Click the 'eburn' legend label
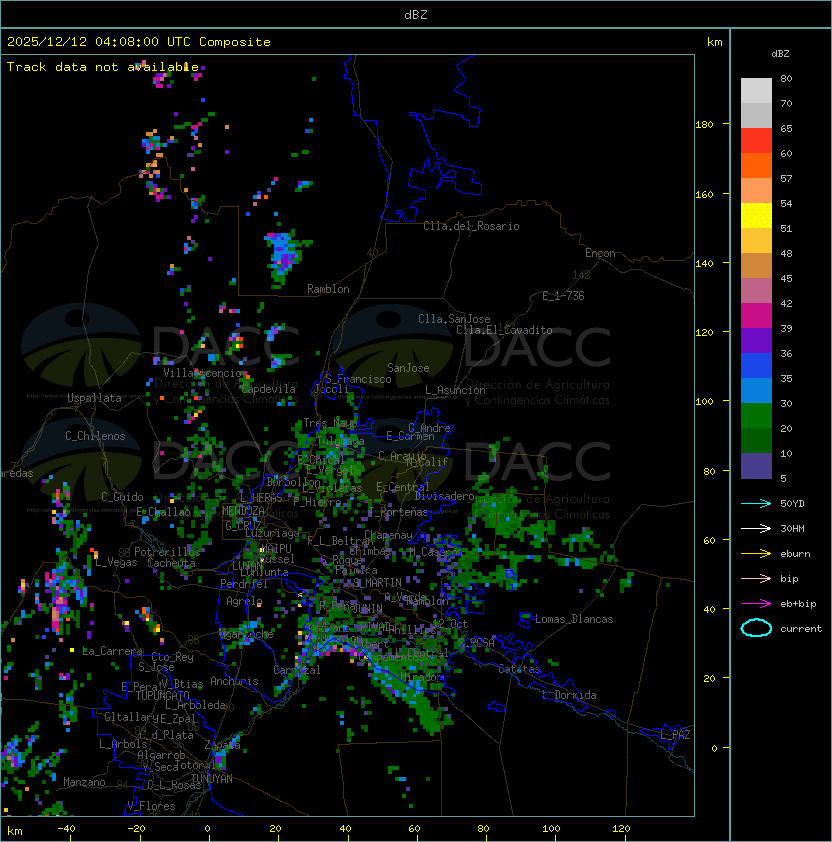The height and width of the screenshot is (842, 832). 795,554
